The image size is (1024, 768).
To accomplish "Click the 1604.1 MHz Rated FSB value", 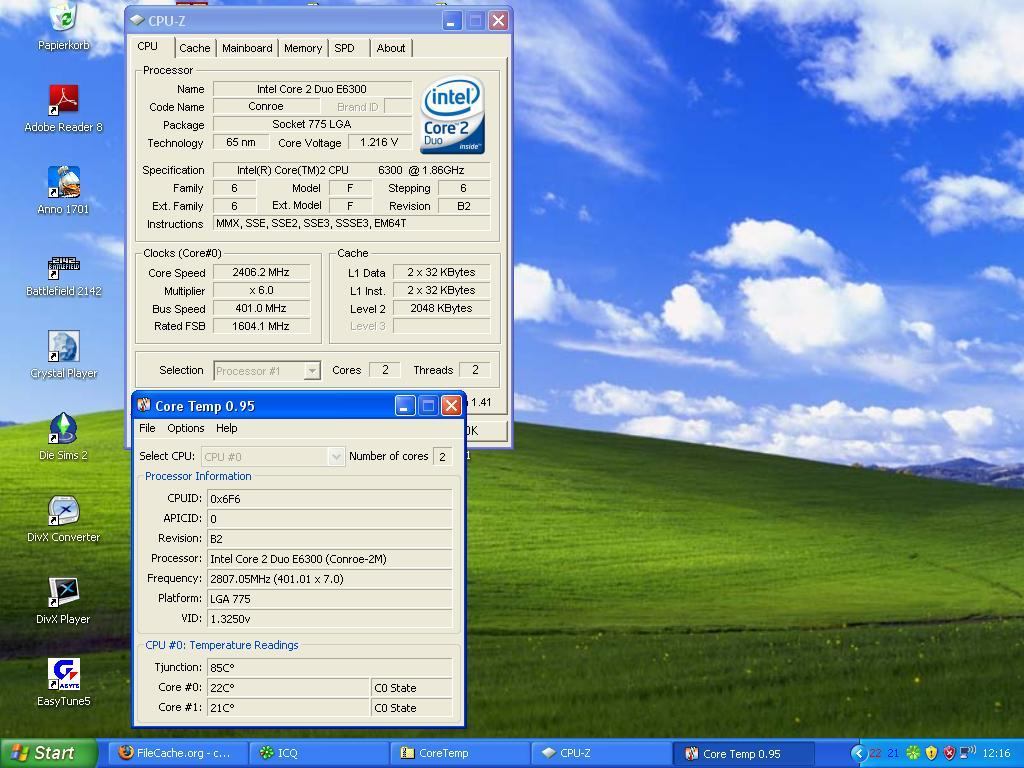I will click(261, 327).
